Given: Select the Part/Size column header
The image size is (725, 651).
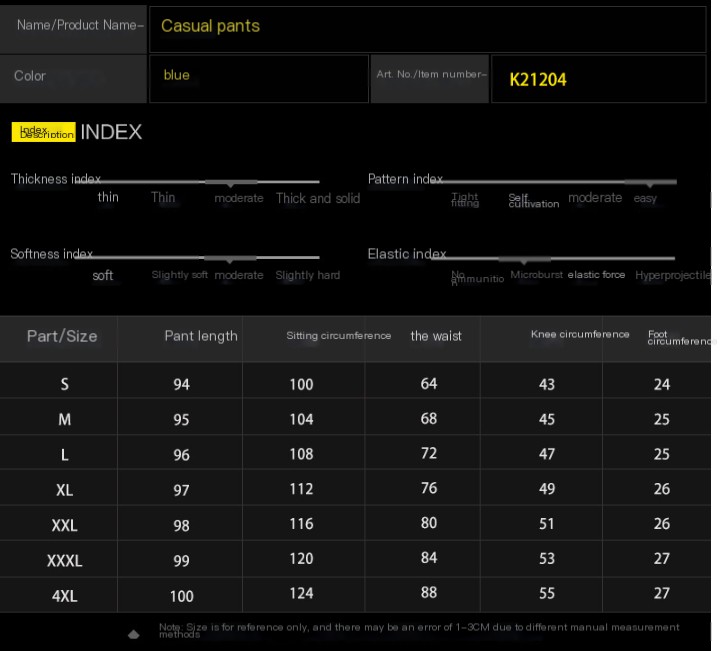Looking at the screenshot, I should click(62, 336).
